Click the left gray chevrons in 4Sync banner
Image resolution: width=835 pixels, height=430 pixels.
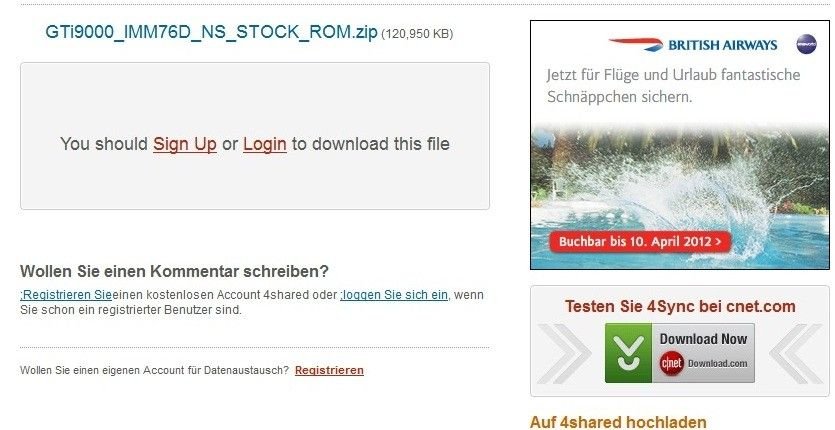point(564,353)
